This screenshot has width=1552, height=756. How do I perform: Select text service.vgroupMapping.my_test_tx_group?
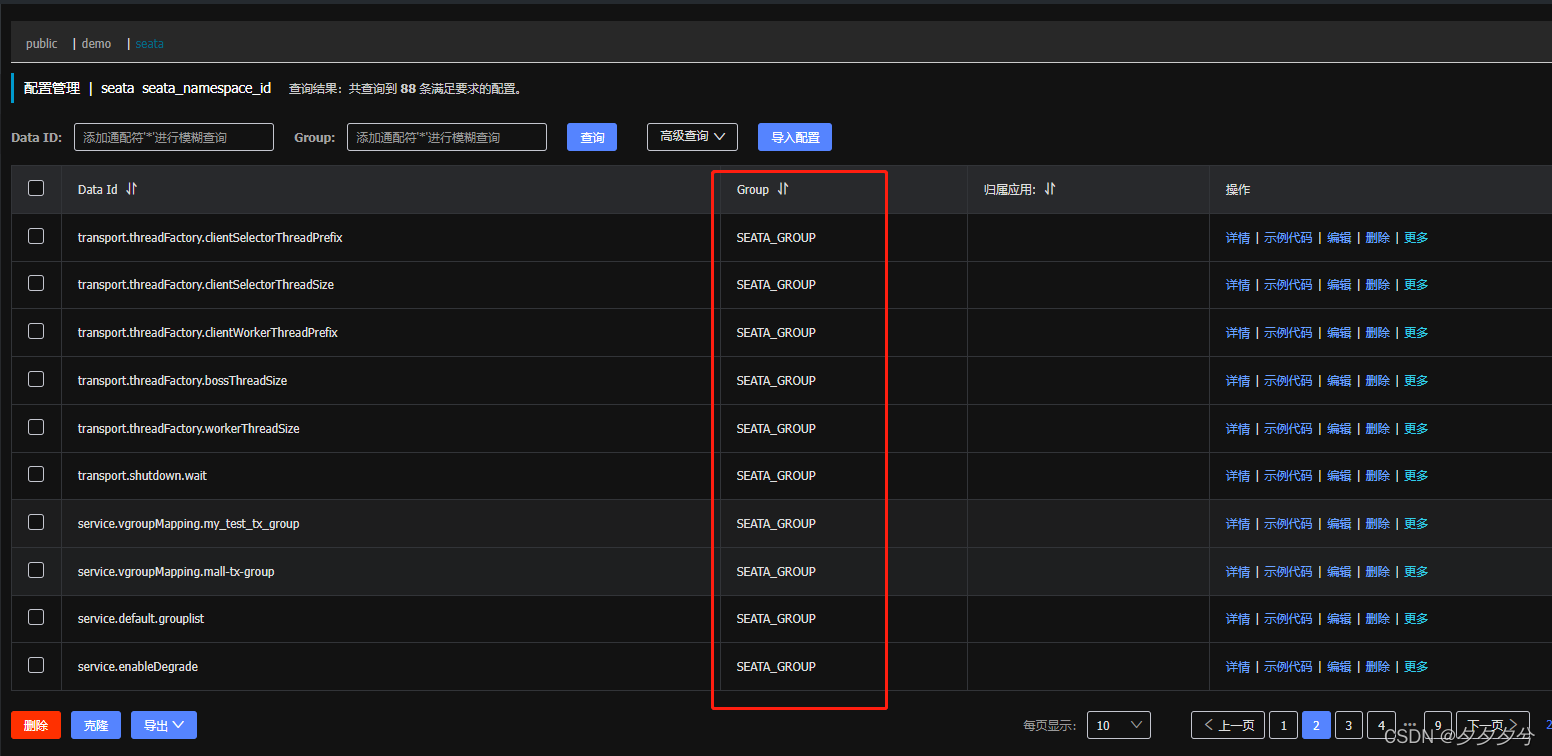pos(189,524)
